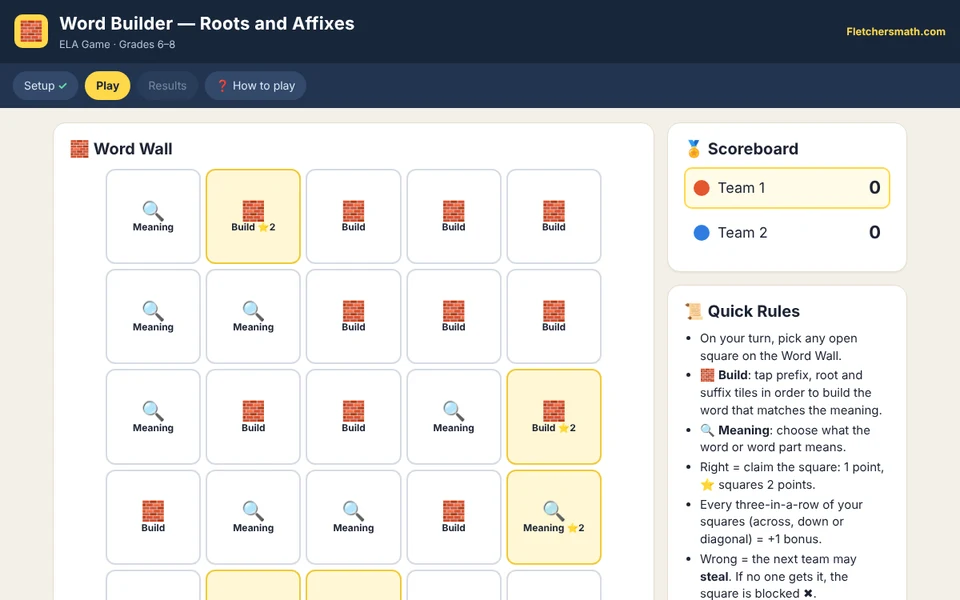Image resolution: width=960 pixels, height=600 pixels.
Task: Choose second-row first-column Meaning tile
Action: (x=153, y=317)
